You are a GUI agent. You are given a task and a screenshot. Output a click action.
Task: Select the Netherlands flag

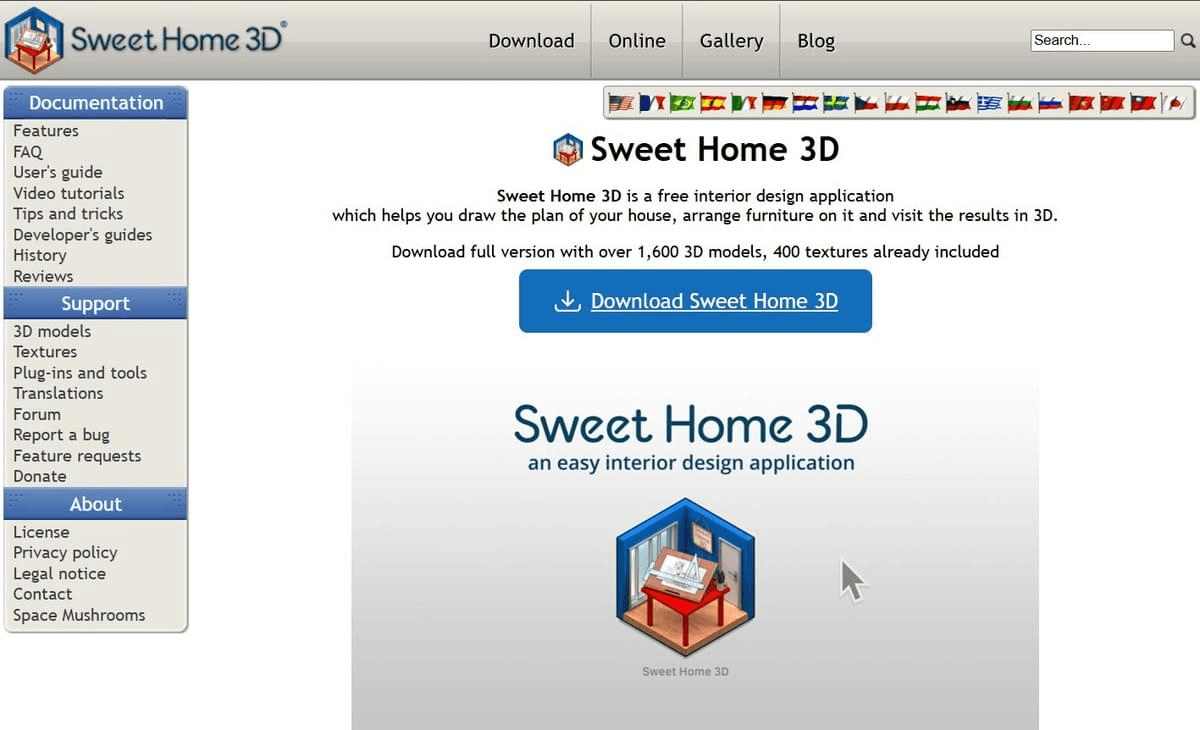[x=805, y=103]
